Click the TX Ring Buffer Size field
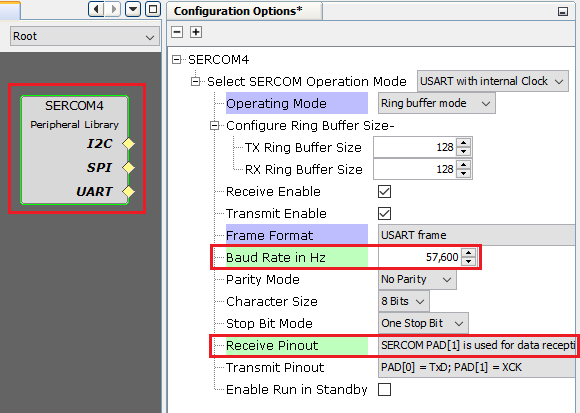The width and height of the screenshot is (580, 413). coord(415,147)
